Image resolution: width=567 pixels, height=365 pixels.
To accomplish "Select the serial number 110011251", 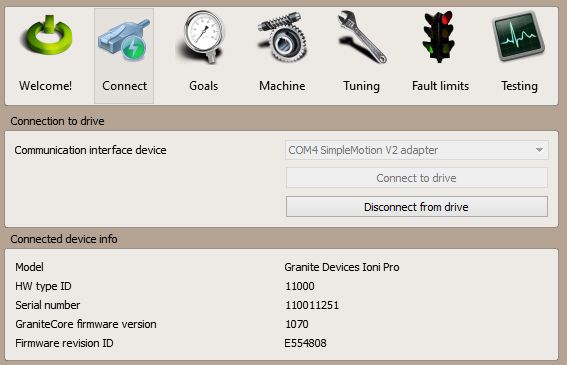I will click(312, 305).
